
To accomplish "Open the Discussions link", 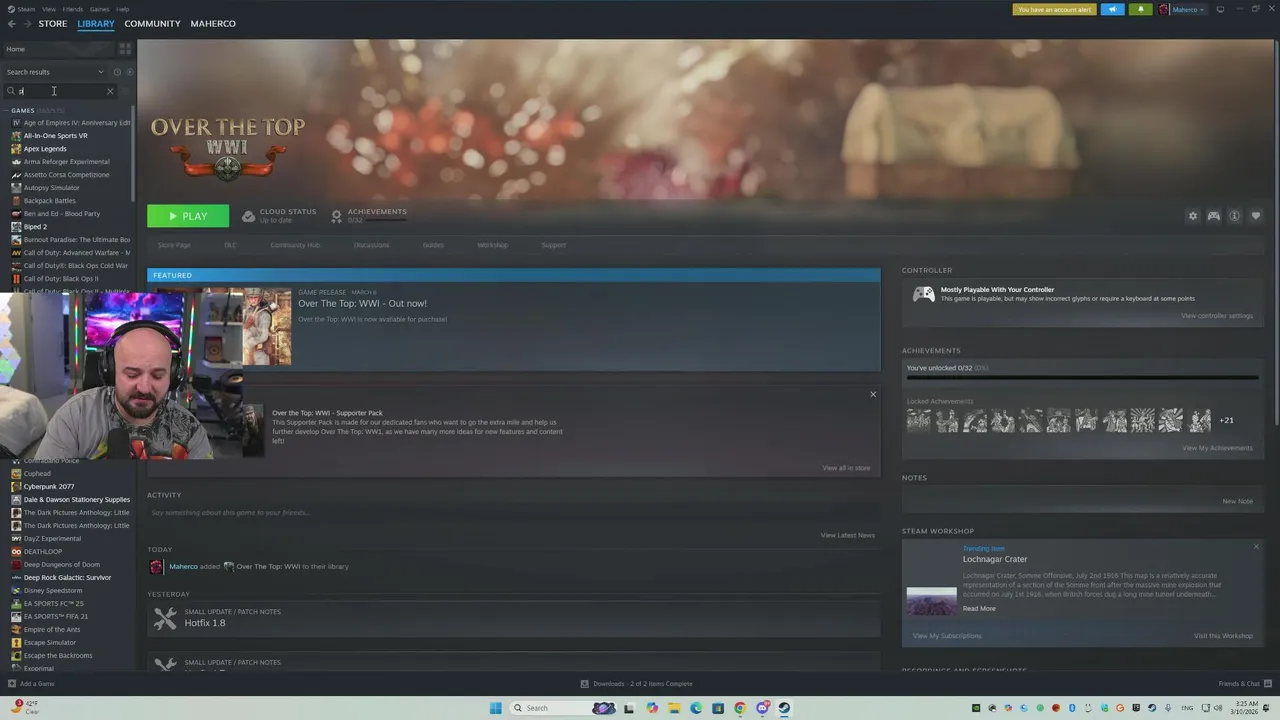I will pyautogui.click(x=371, y=245).
